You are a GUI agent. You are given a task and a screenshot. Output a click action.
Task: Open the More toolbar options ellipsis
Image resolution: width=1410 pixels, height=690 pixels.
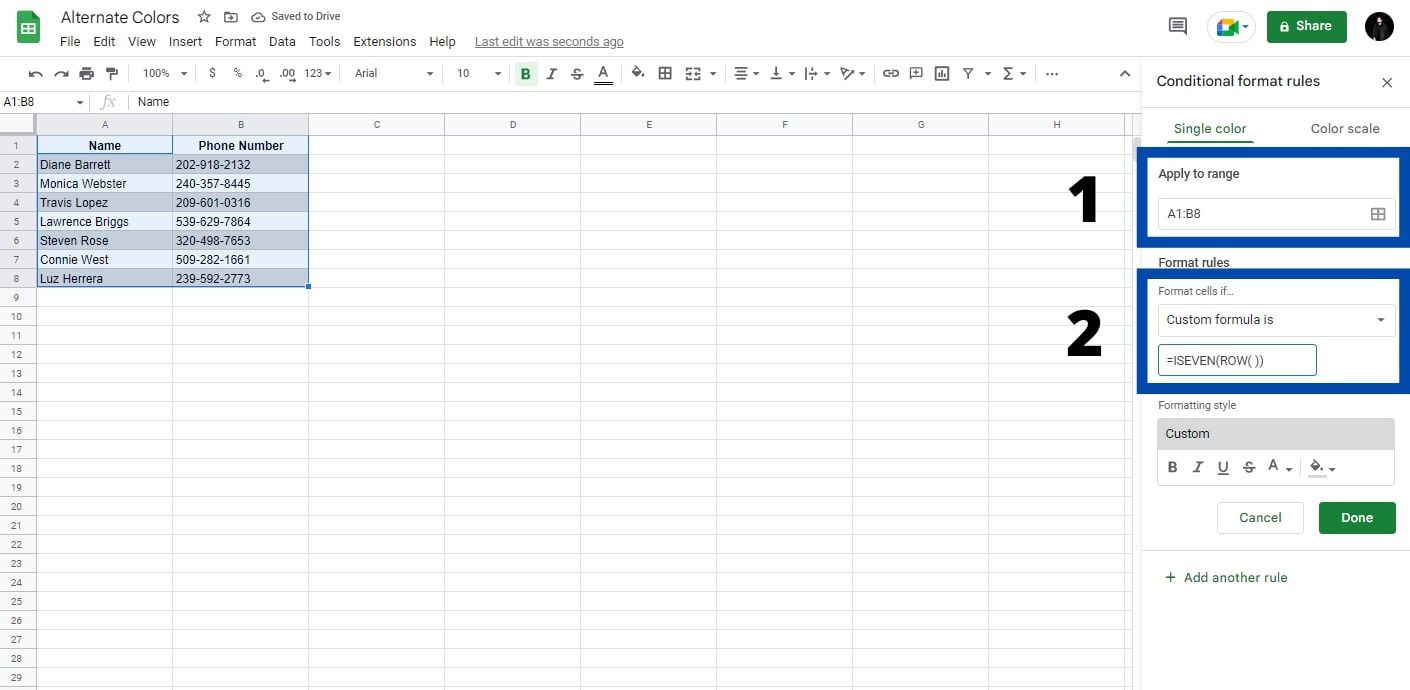coord(1052,73)
